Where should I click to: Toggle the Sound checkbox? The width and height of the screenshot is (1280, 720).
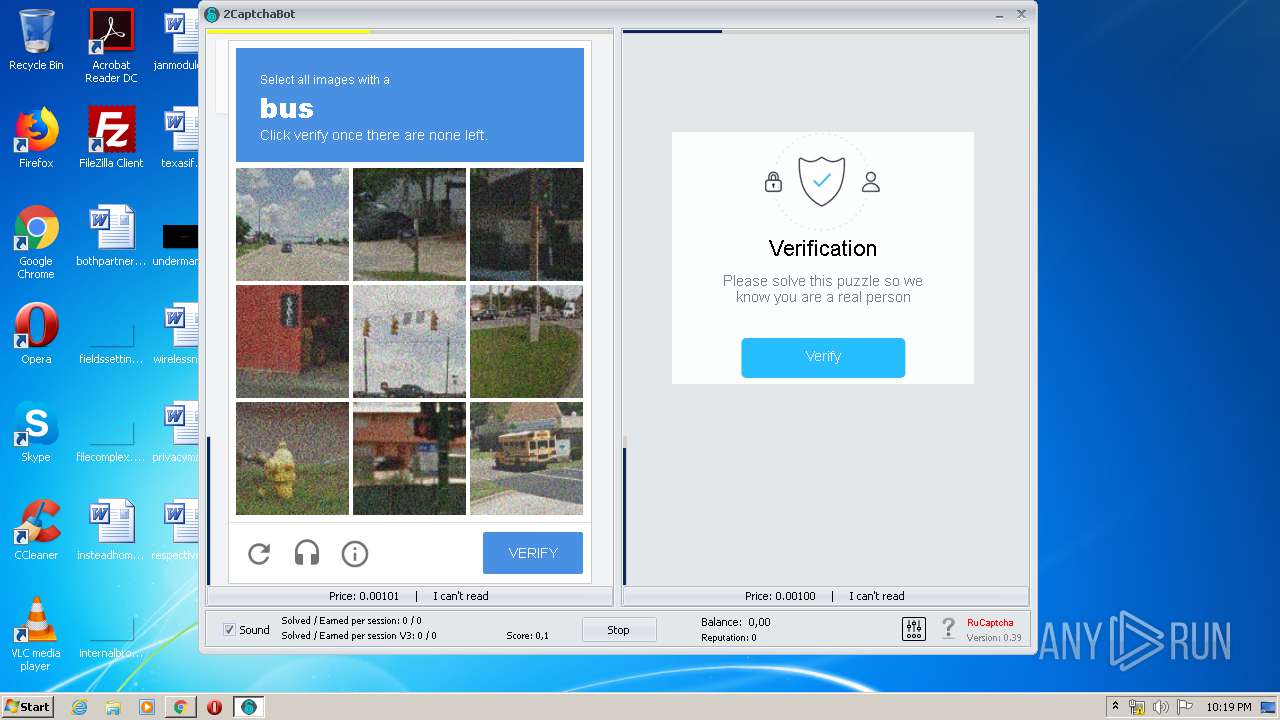tap(229, 630)
